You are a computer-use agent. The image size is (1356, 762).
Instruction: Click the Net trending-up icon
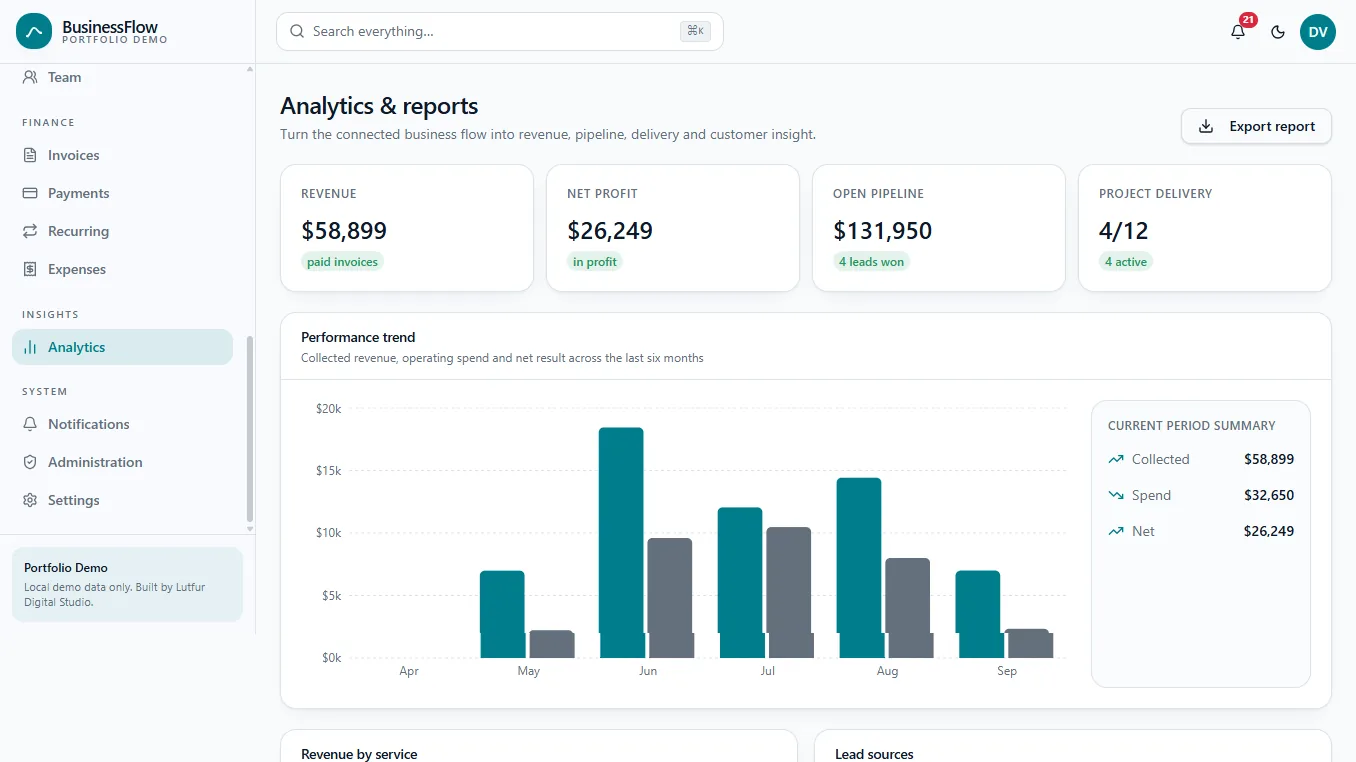(1116, 532)
